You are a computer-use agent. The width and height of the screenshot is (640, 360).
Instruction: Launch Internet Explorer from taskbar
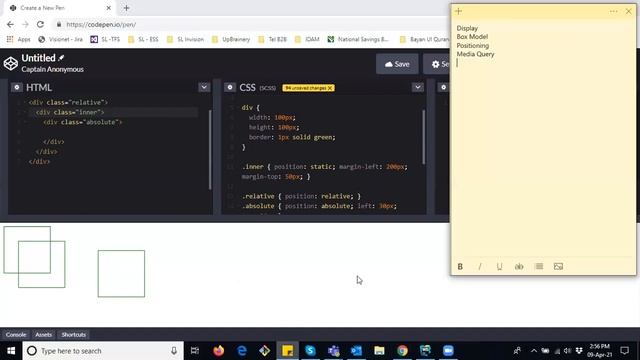pyautogui.click(x=242, y=351)
